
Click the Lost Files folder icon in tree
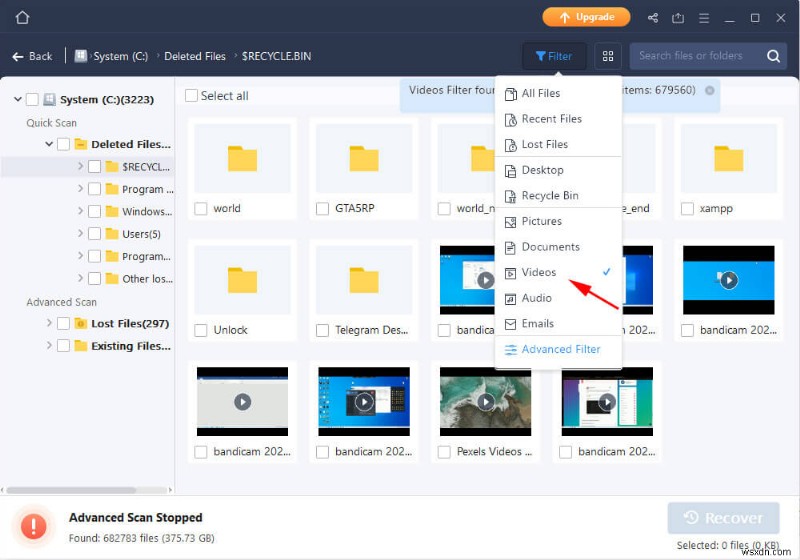pos(81,323)
